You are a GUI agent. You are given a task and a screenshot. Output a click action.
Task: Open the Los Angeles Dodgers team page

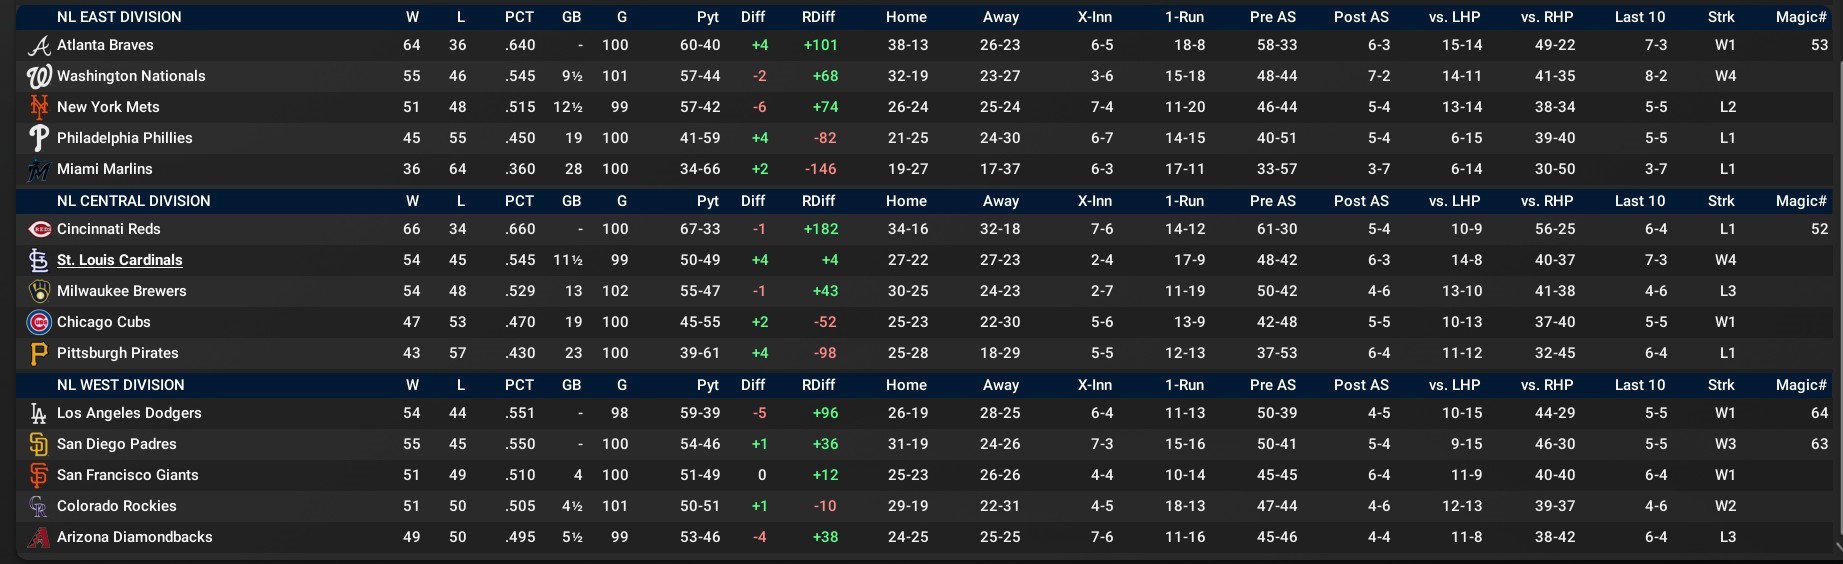tap(129, 413)
